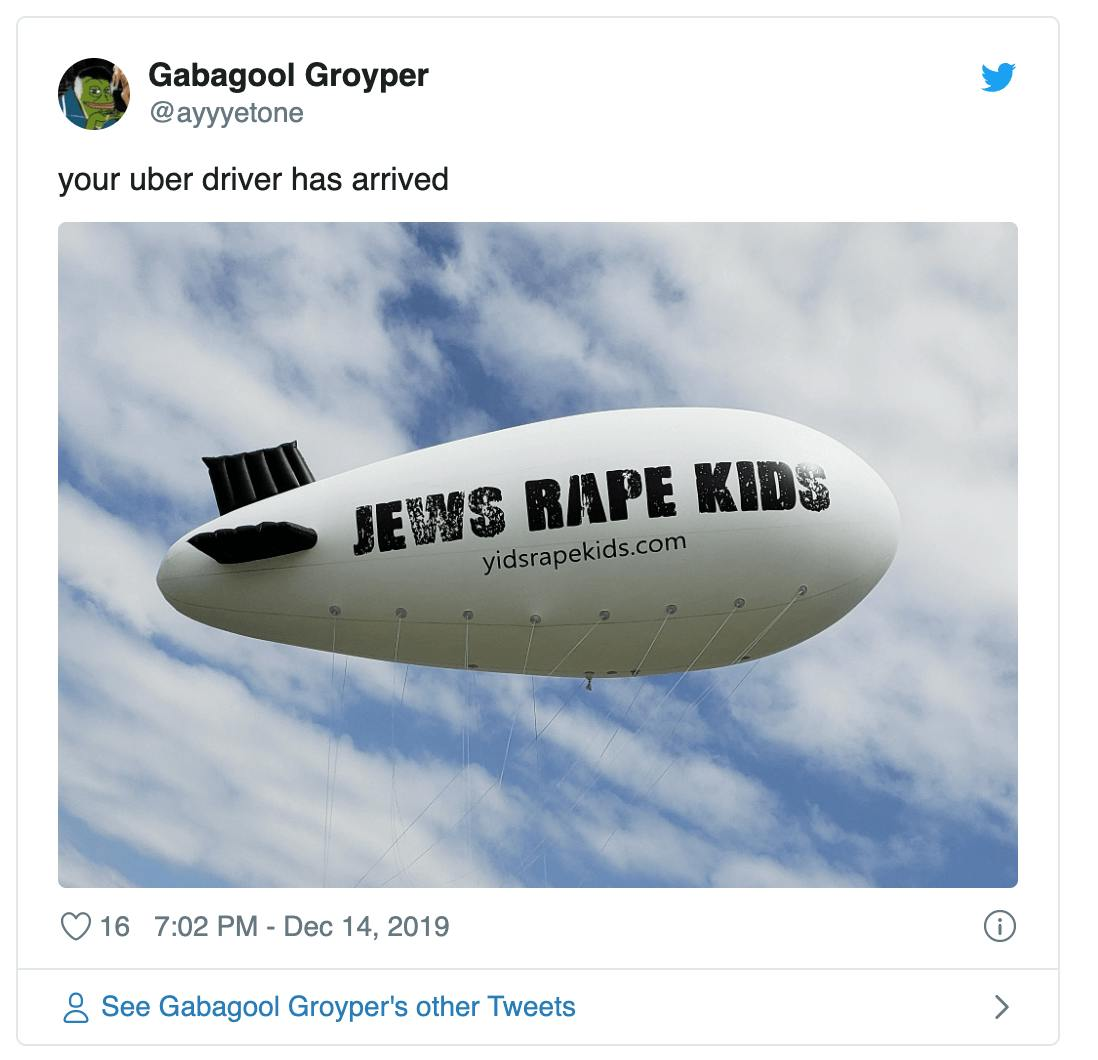The width and height of the screenshot is (1098, 1060).
Task: Click the person icon in the footer
Action: [x=76, y=1007]
